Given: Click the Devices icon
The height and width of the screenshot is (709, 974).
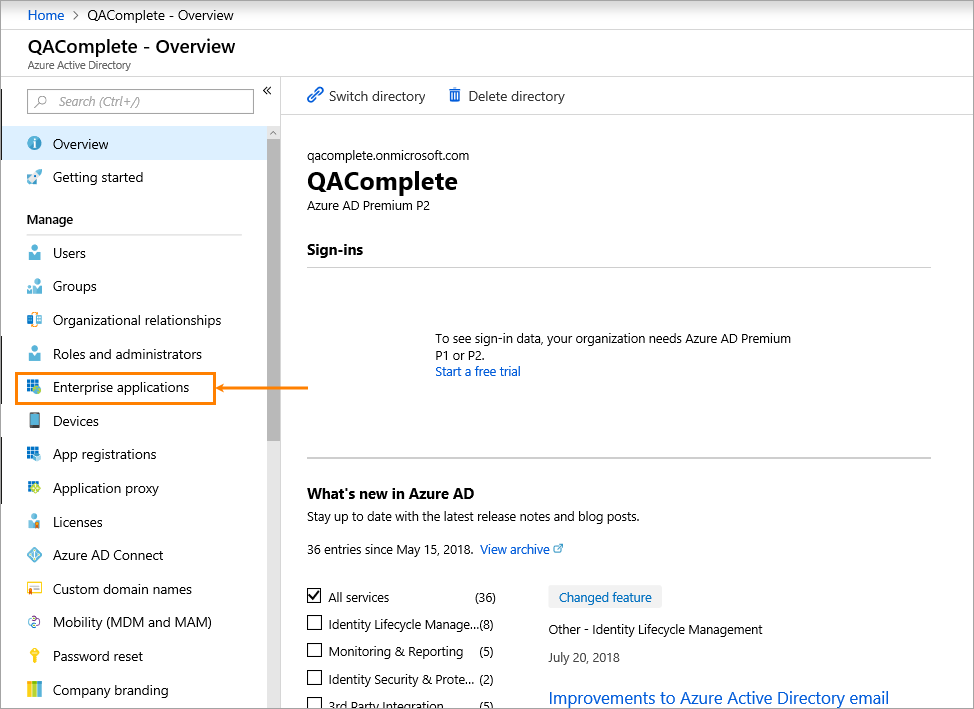Looking at the screenshot, I should click(x=35, y=421).
